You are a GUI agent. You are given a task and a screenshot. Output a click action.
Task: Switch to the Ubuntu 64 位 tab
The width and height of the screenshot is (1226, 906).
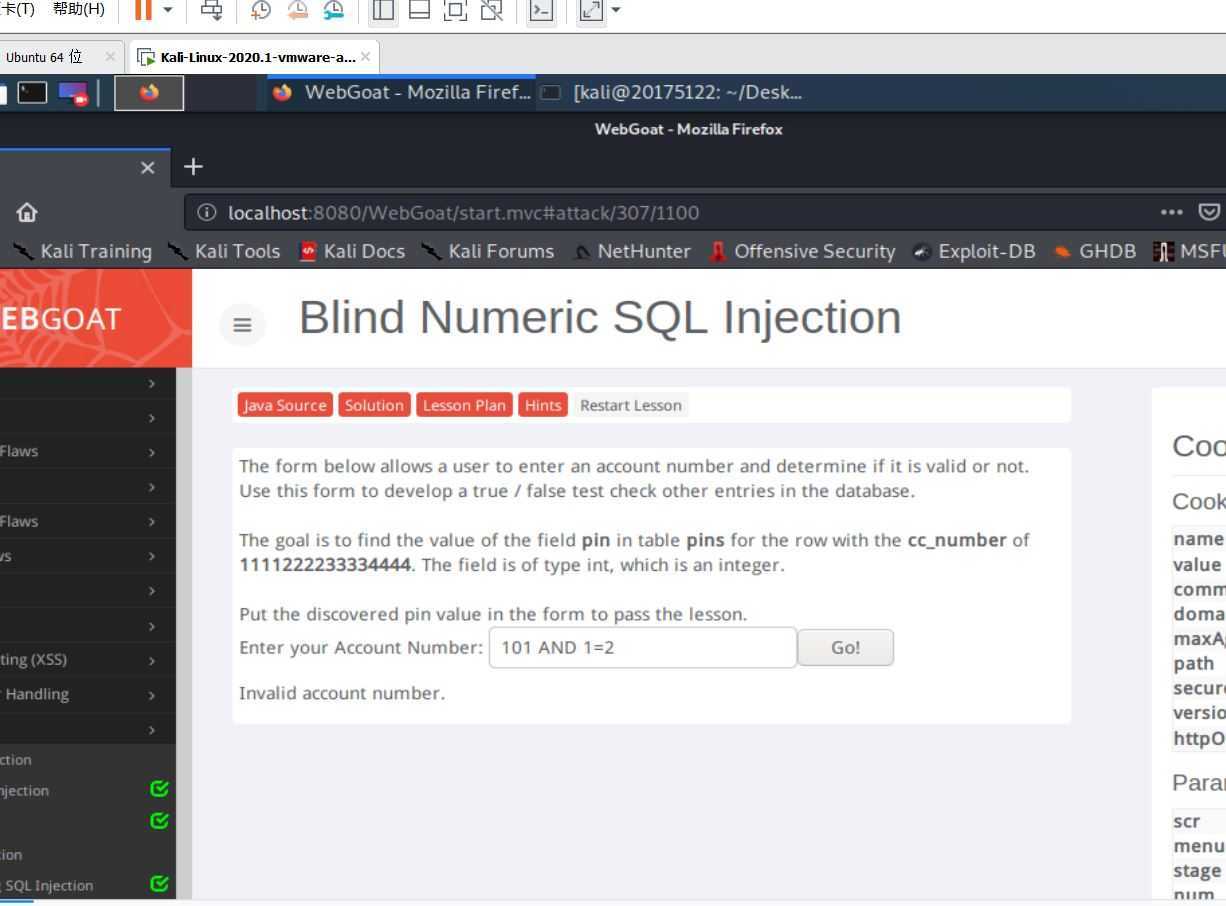(45, 57)
